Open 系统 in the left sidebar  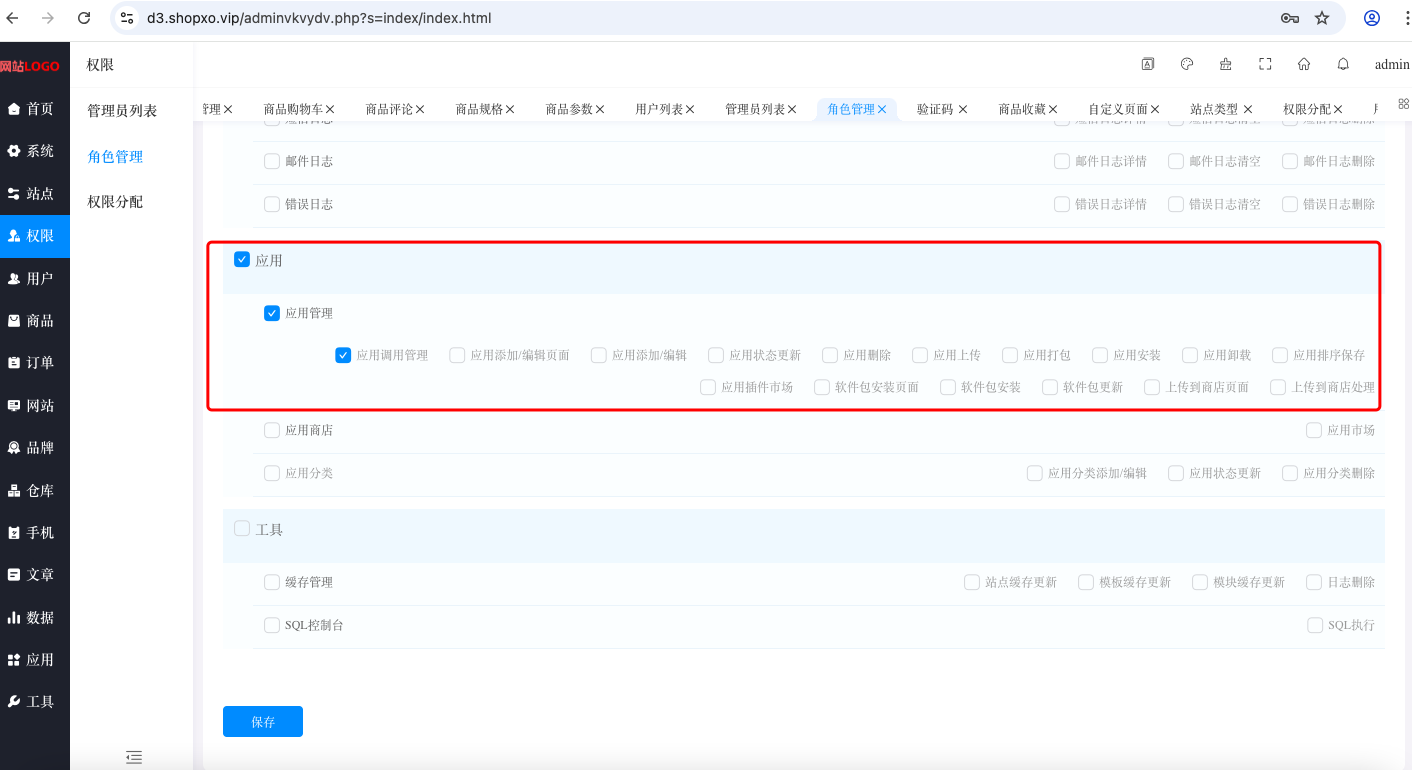(x=35, y=151)
